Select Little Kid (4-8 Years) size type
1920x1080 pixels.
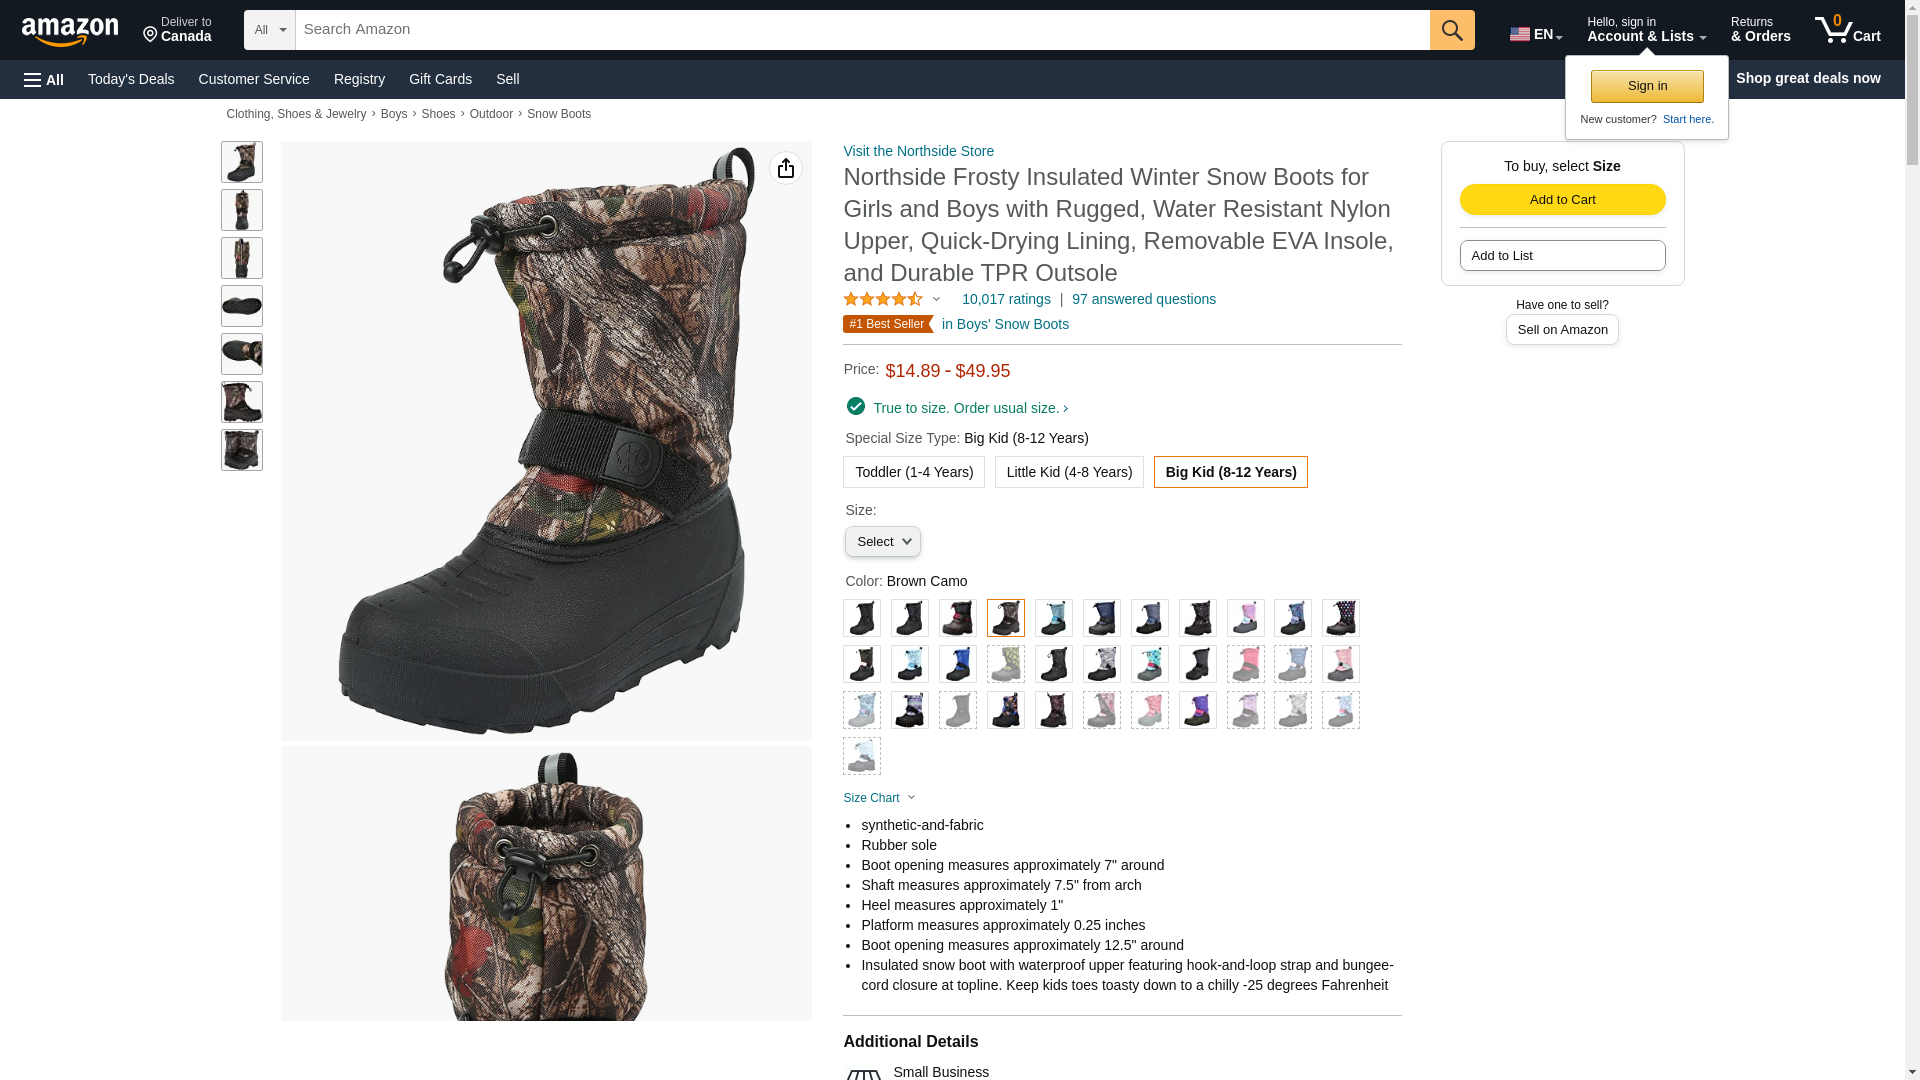click(1069, 472)
